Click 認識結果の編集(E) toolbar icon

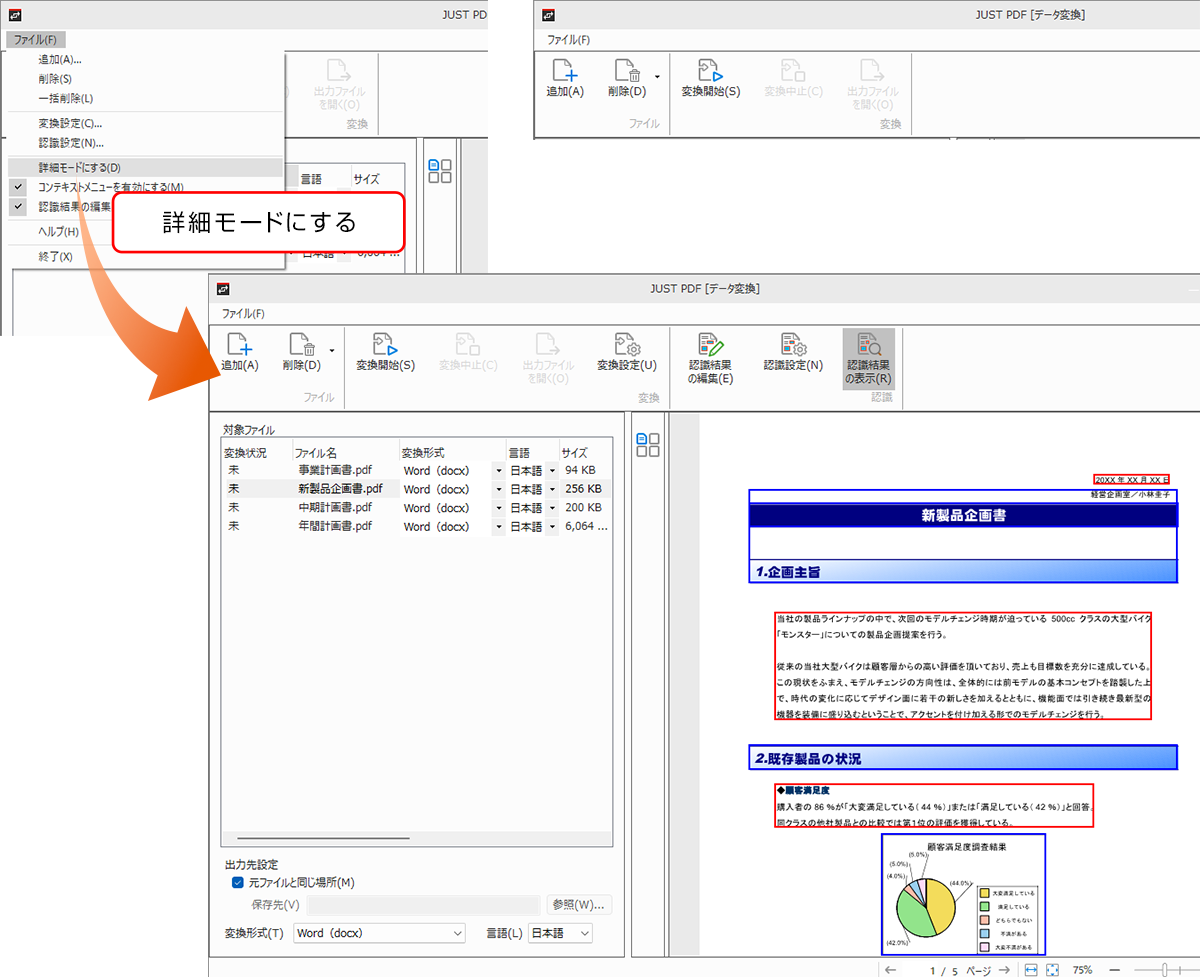click(x=710, y=345)
